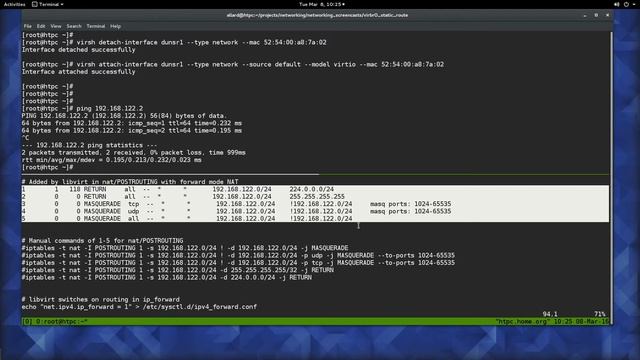Click '# Manual commands of 1-5' comment
Image resolution: width=640 pixels, height=360 pixels.
click(102, 241)
